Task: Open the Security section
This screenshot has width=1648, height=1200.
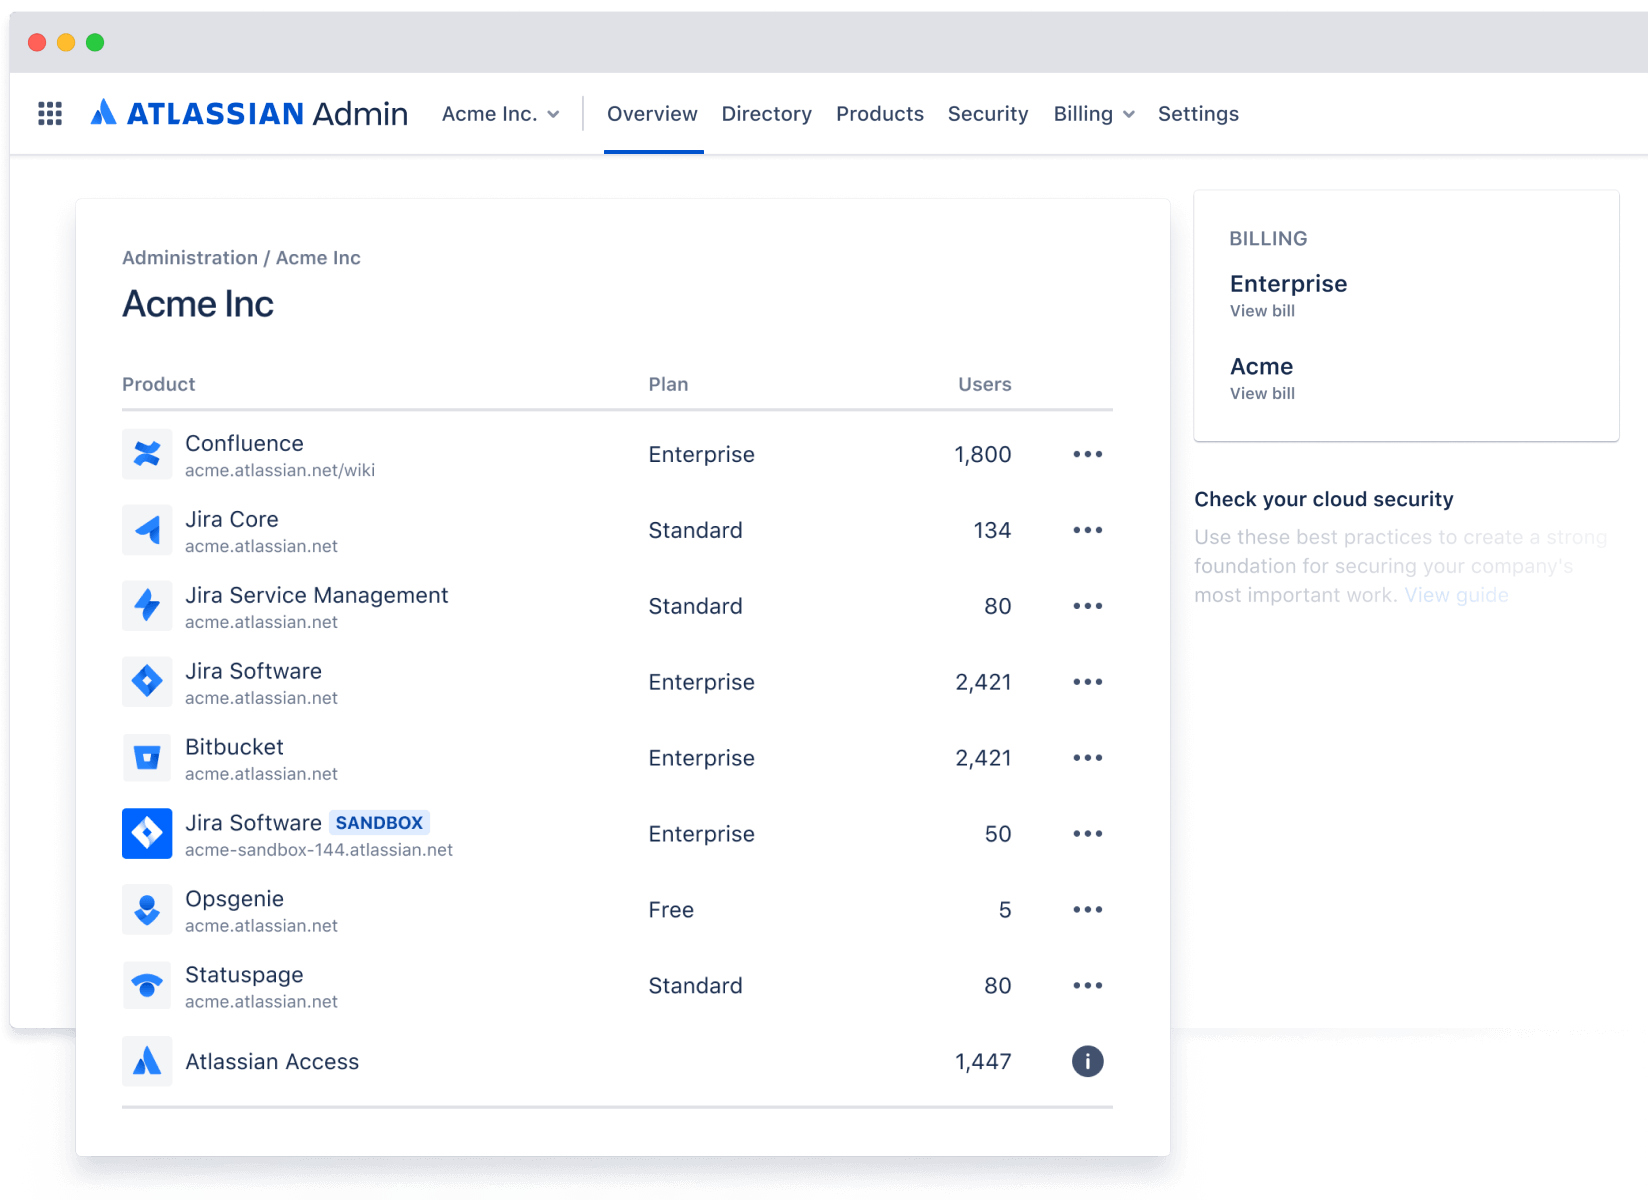Action: point(987,114)
